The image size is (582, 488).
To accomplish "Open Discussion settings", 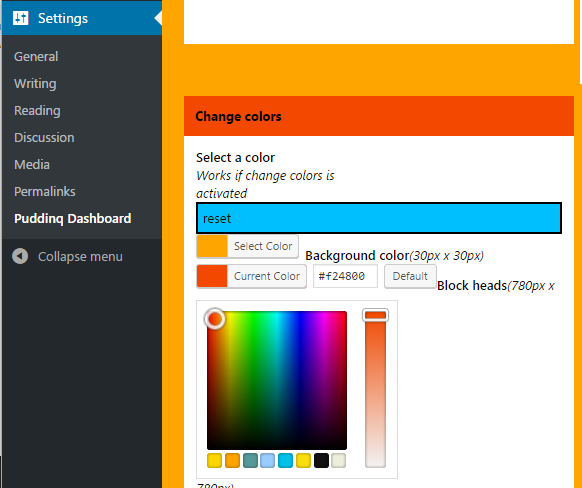I will [44, 137].
